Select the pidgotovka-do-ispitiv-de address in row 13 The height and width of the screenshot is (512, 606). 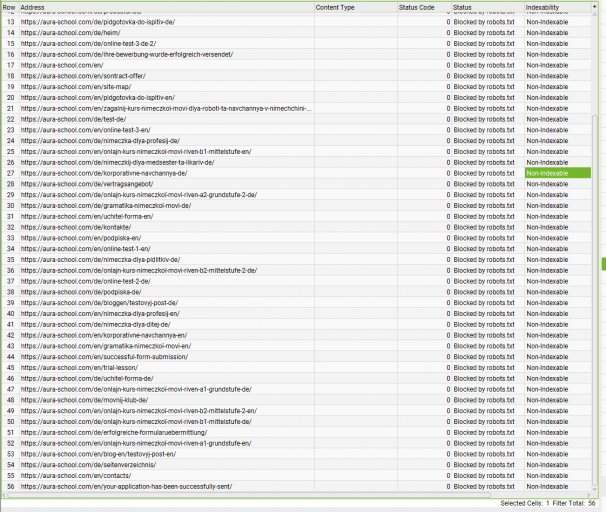click(x=98, y=22)
